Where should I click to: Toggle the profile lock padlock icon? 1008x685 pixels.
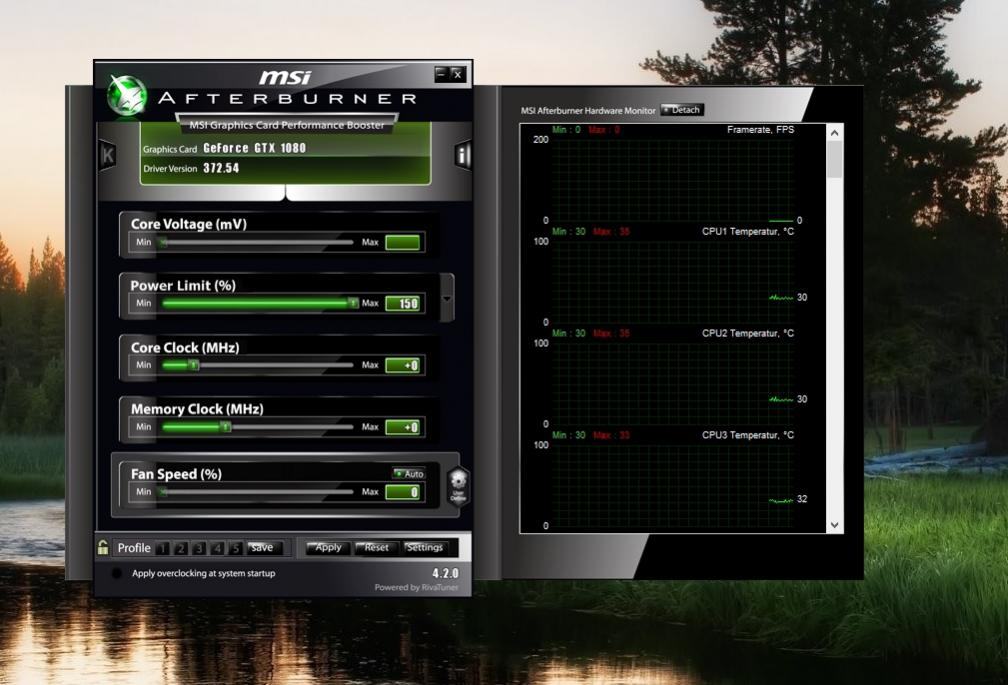(x=103, y=547)
